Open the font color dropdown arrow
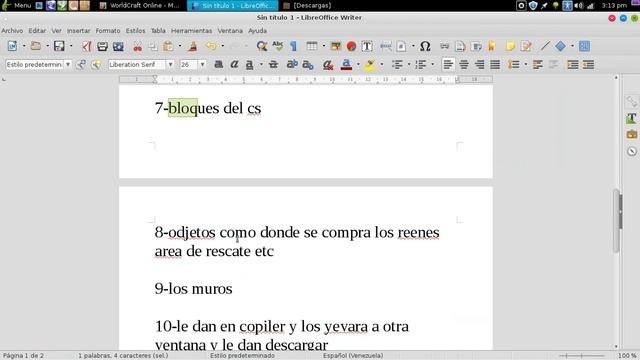The width and height of the screenshot is (640, 360). [x=358, y=64]
